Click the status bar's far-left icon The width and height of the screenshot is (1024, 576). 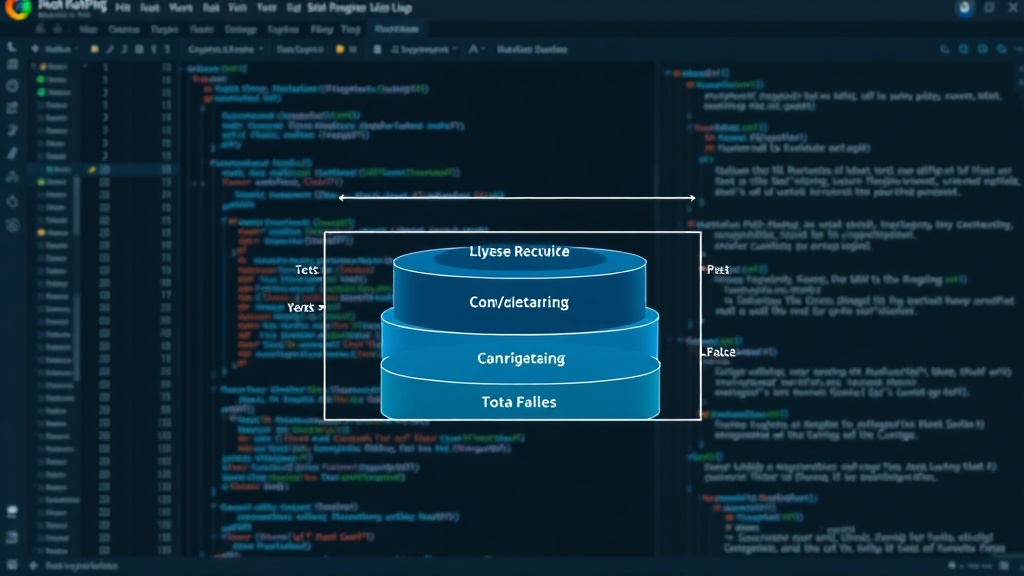pos(11,566)
